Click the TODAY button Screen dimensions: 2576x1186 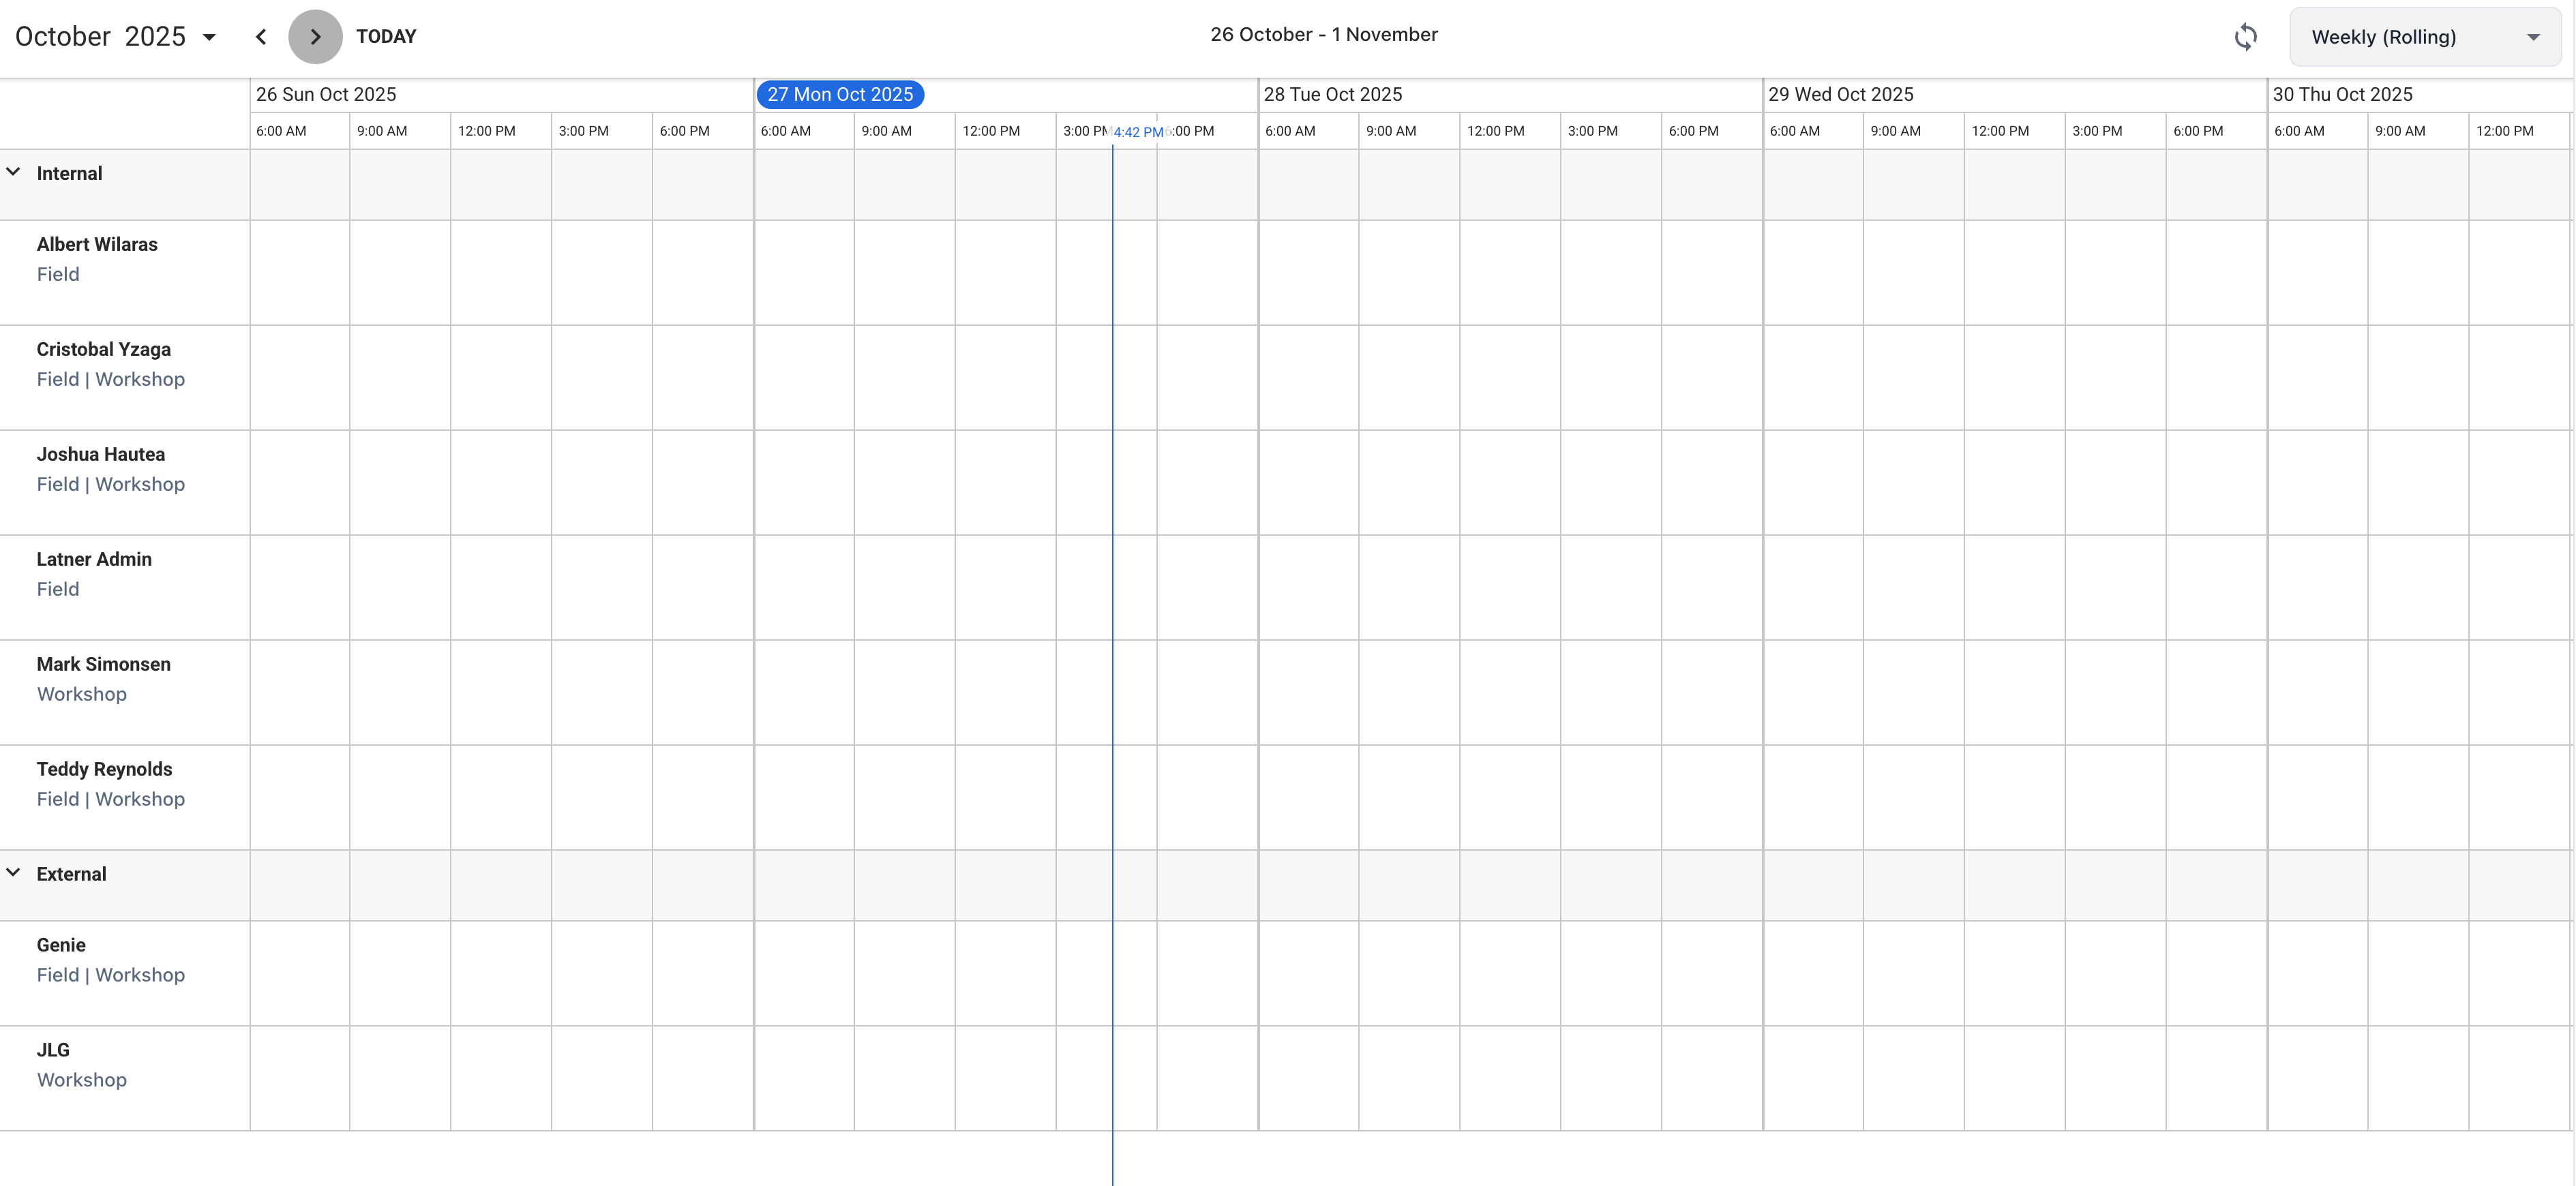tap(386, 37)
